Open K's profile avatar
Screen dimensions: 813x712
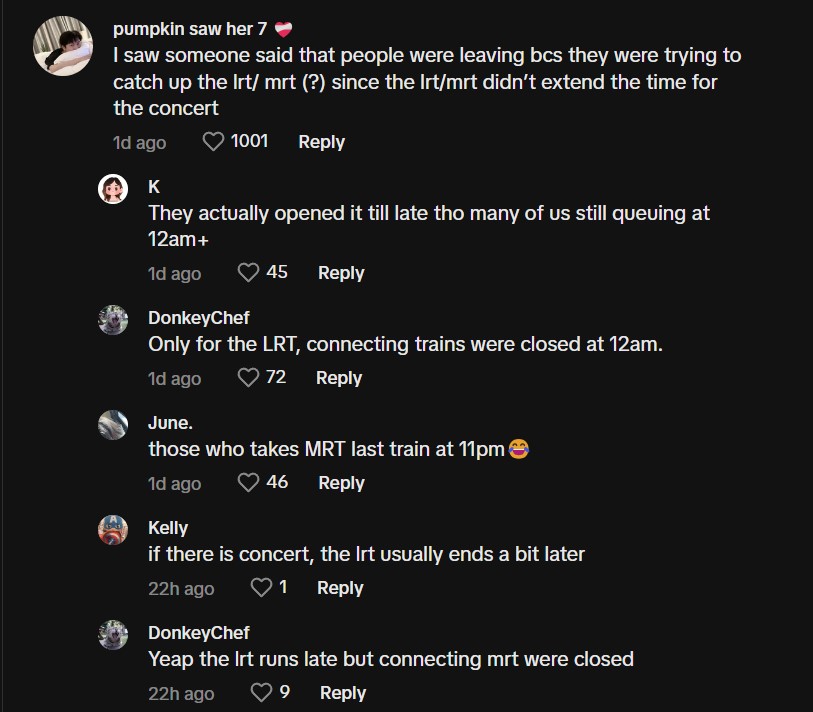point(113,189)
